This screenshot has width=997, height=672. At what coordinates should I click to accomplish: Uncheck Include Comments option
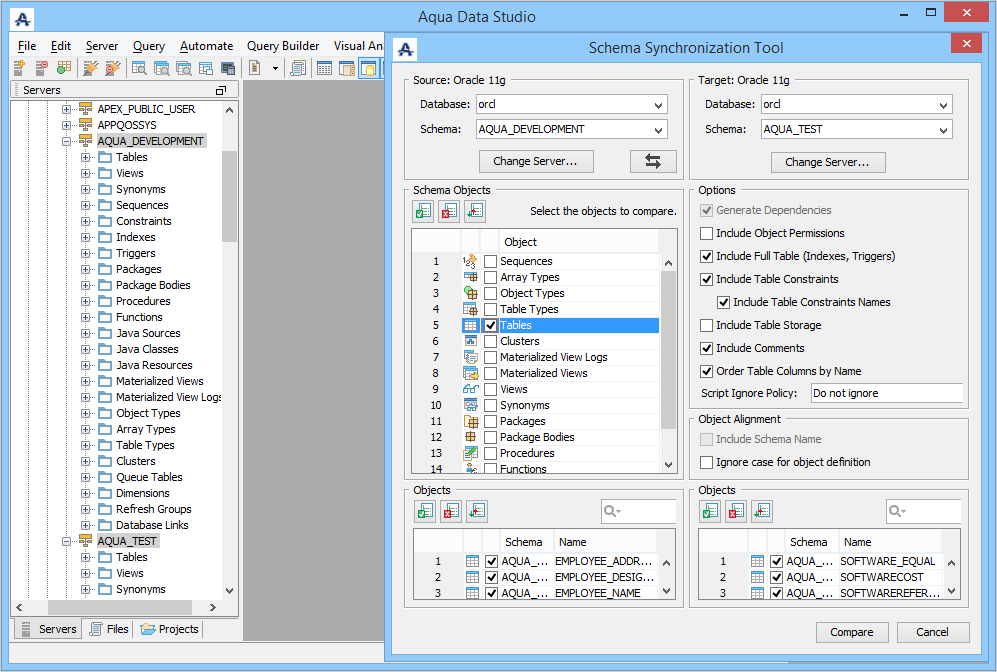(707, 348)
